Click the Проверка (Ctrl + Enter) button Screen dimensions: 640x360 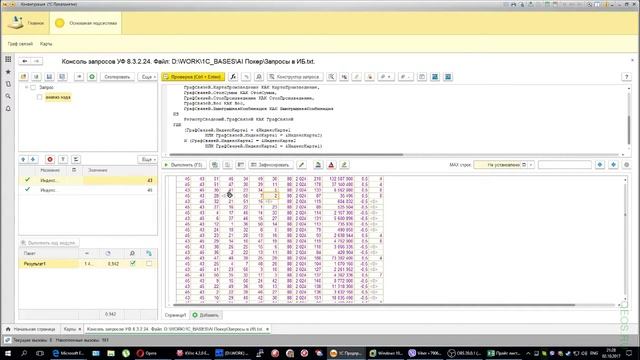tap(193, 77)
